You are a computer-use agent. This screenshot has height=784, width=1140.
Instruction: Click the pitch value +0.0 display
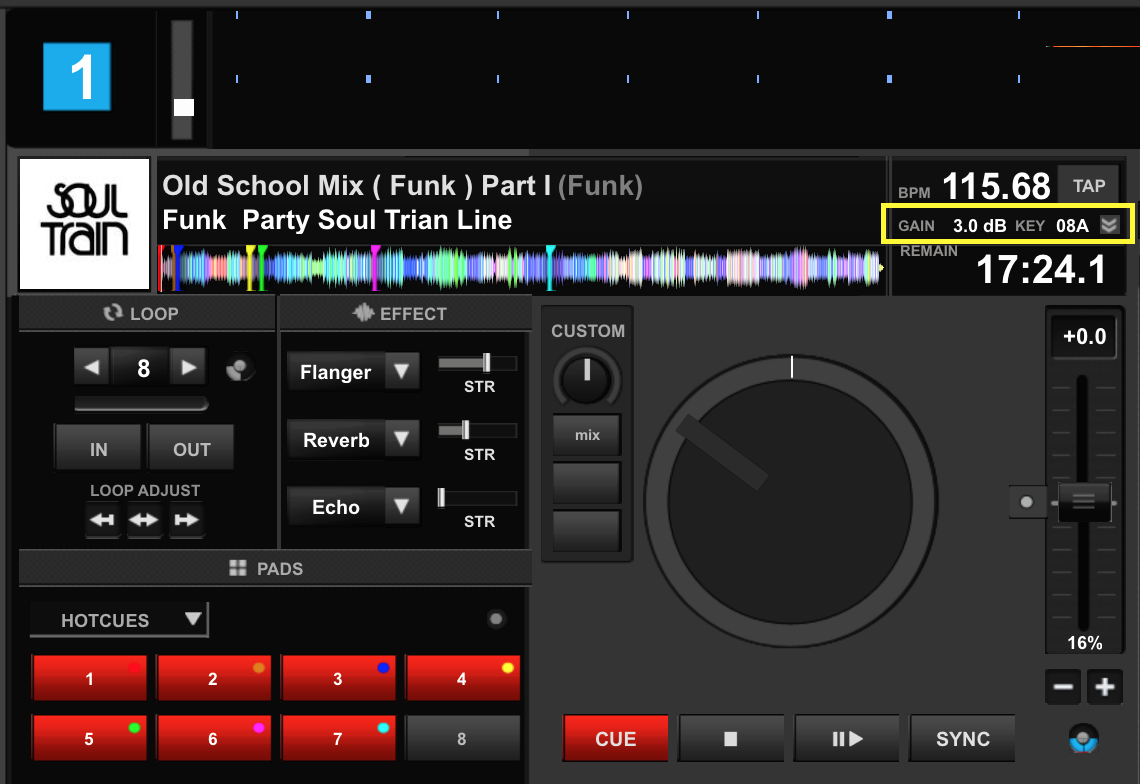[1084, 337]
